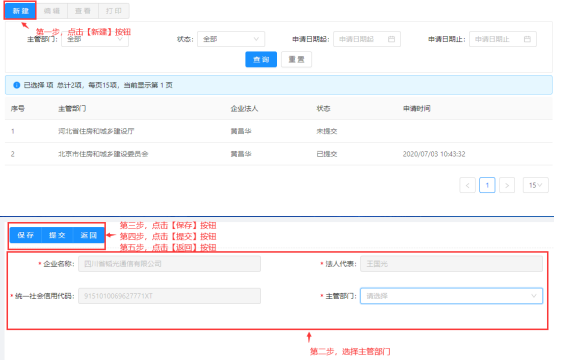This screenshot has height=360, width=581.
Task: Select row 河北省住房和城乡建设厅
Action: click(x=279, y=131)
